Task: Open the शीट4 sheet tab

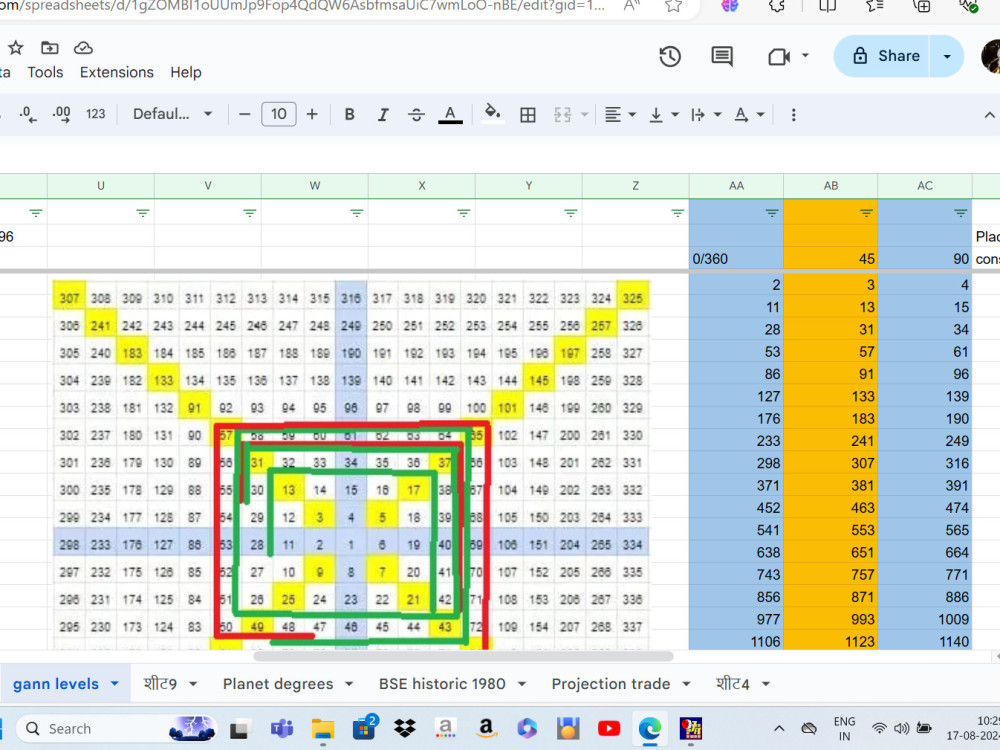Action: [733, 684]
